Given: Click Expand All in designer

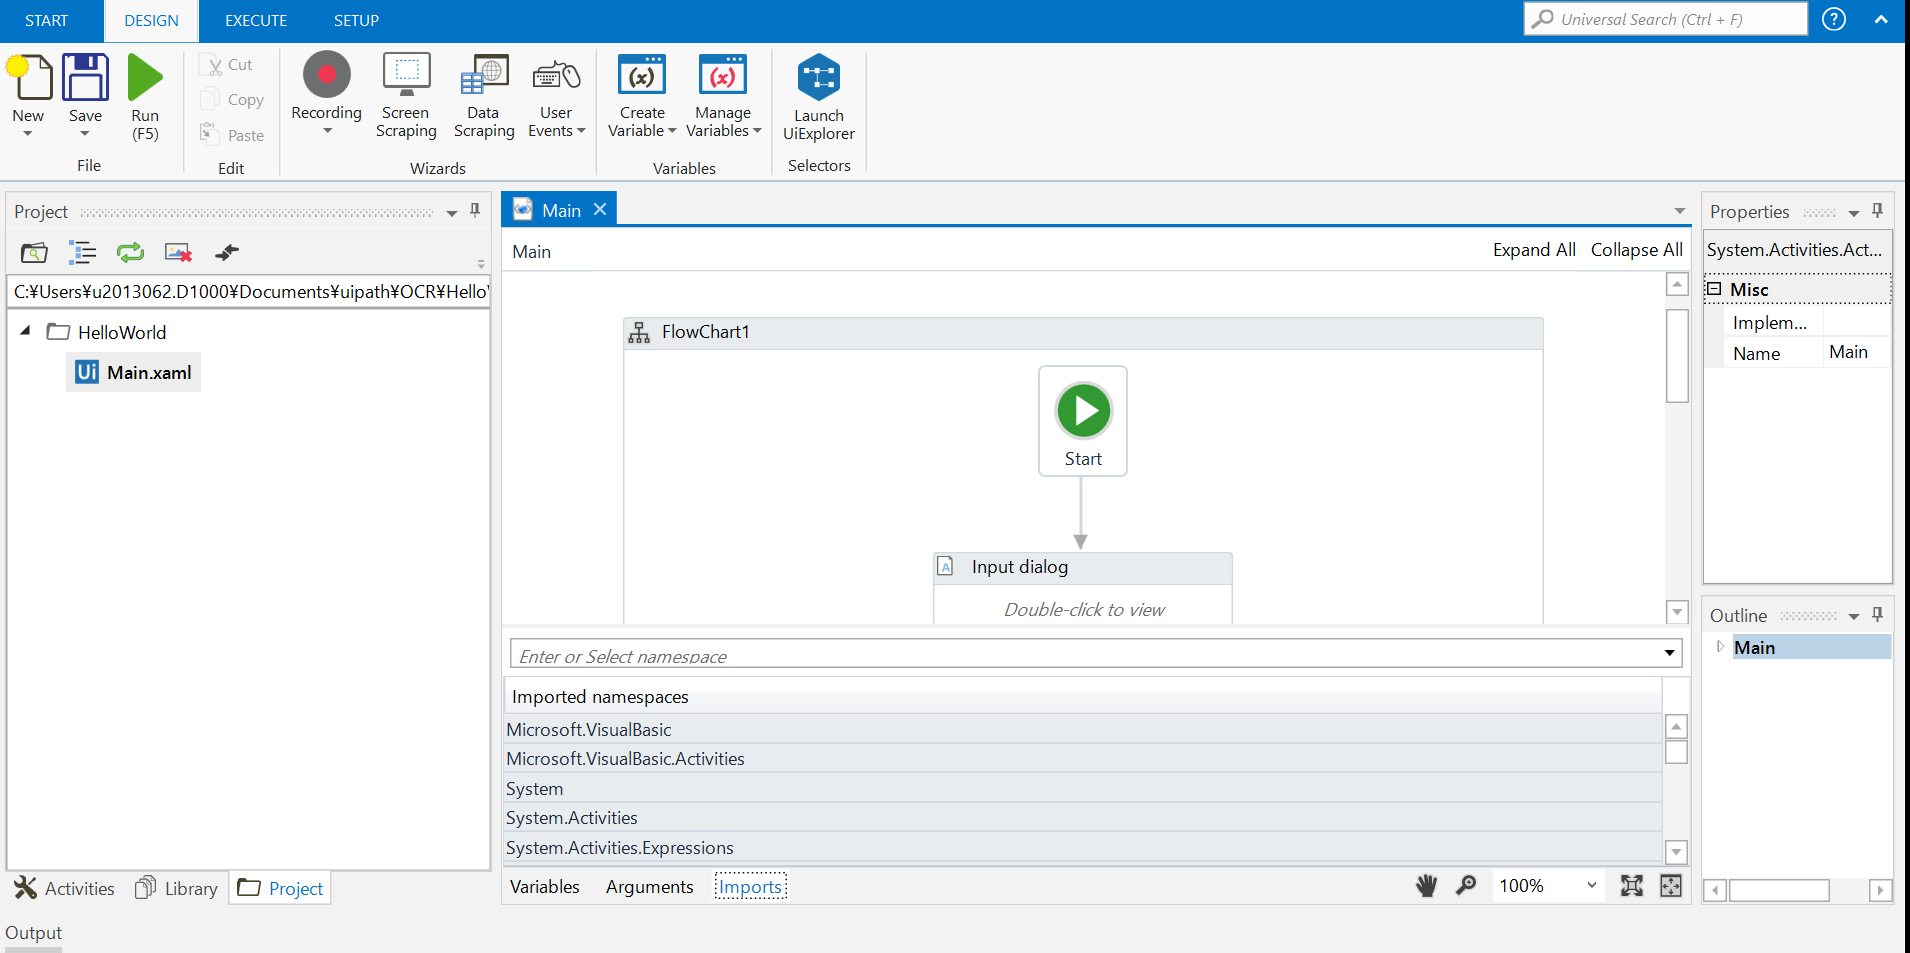Looking at the screenshot, I should [1534, 250].
